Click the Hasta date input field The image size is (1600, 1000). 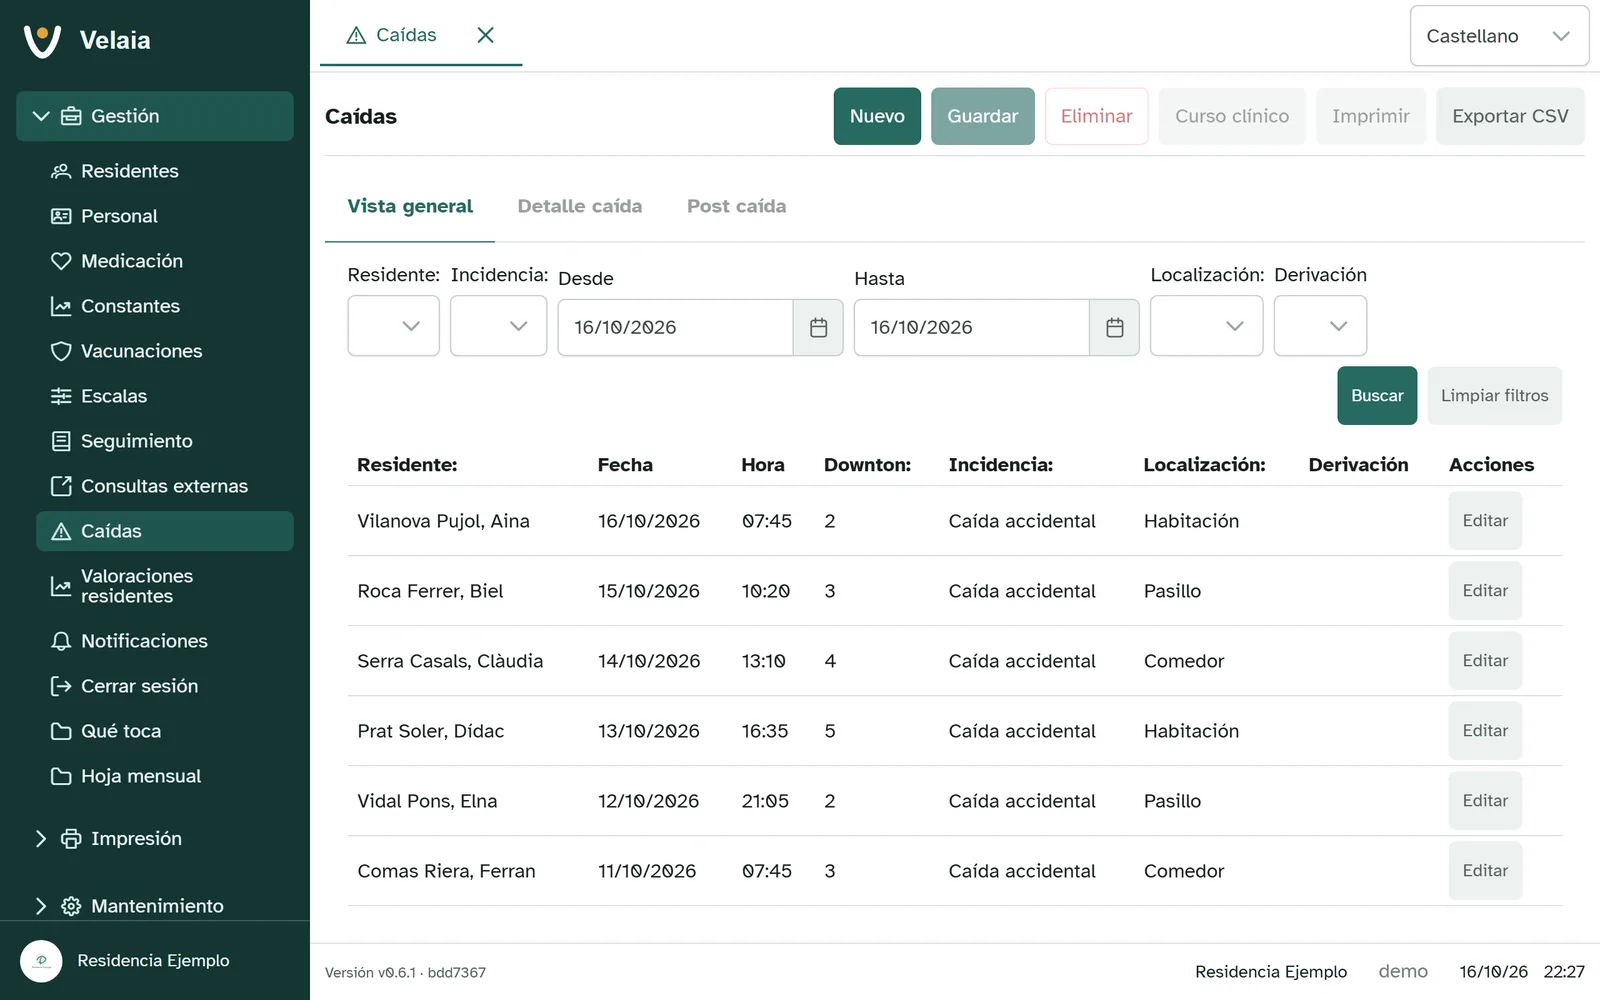(972, 327)
